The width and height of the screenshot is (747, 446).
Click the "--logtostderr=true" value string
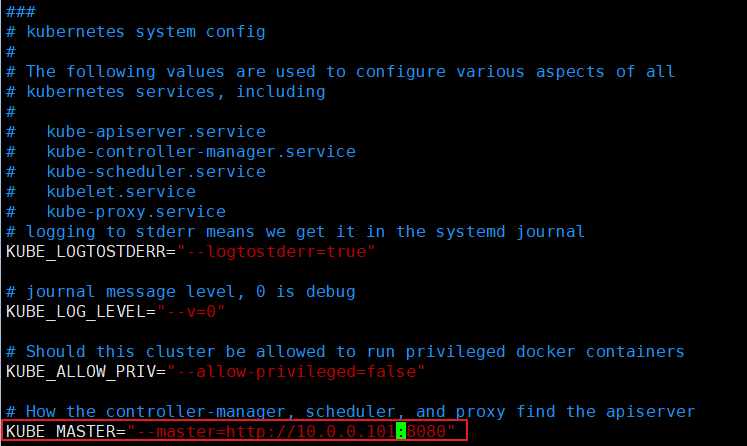click(x=276, y=252)
